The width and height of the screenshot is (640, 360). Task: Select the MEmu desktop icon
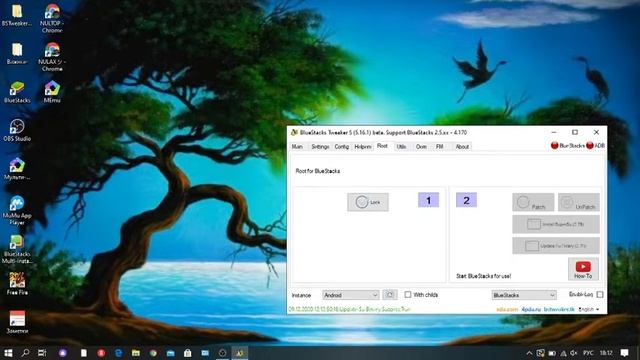[52, 92]
